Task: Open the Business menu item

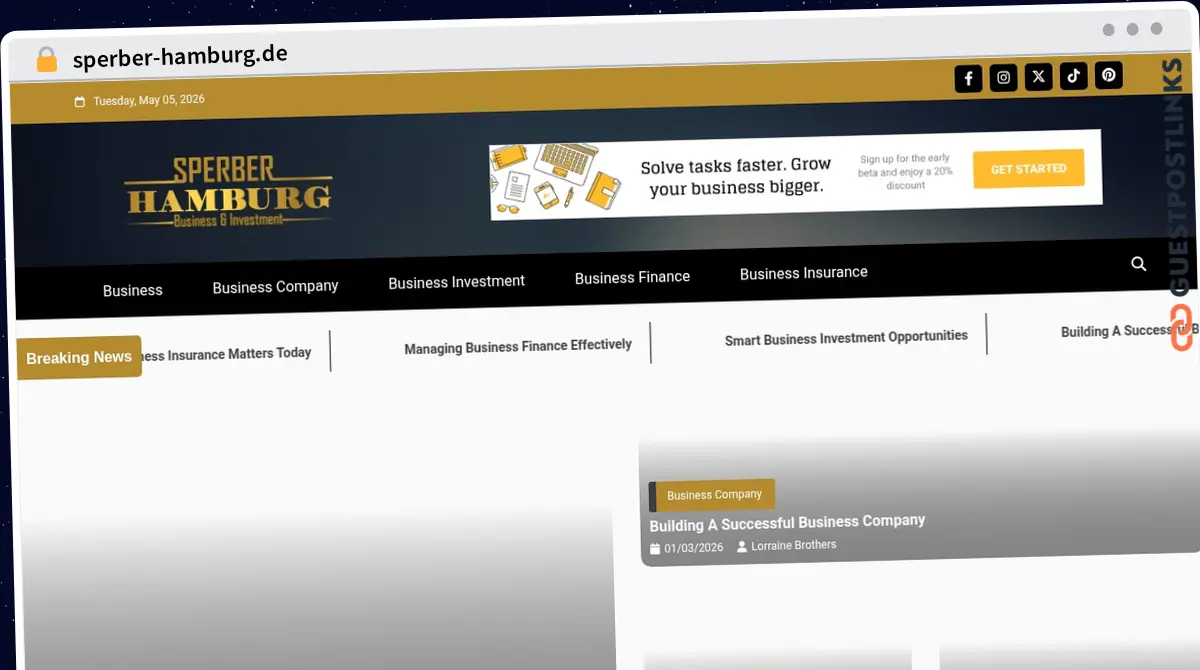Action: [132, 290]
